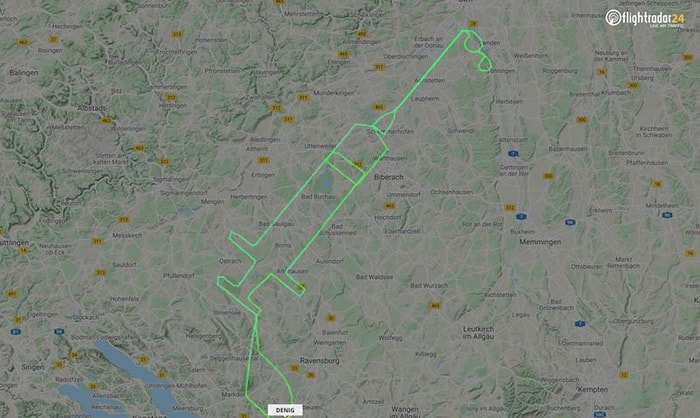Click road 465 shield beside Bad Wurzach
700x418 pixels.
(435, 306)
